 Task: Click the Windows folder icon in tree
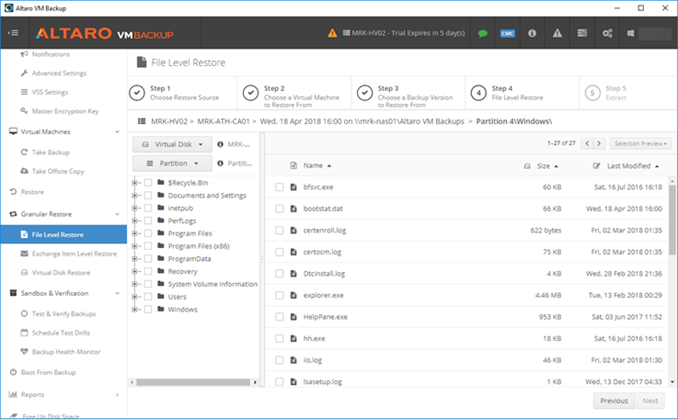161,309
